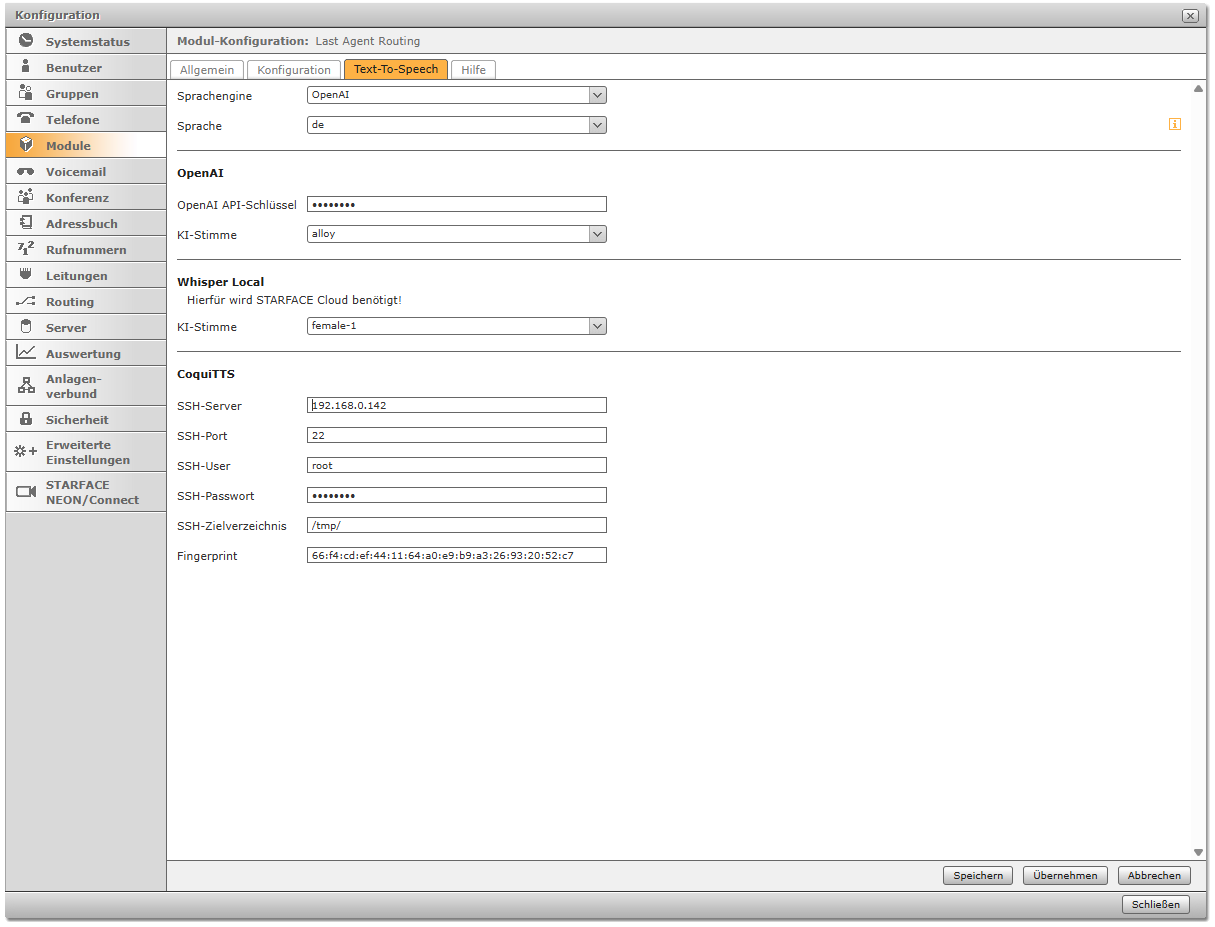The height and width of the screenshot is (927, 1215).
Task: Open STARFACE NEON/Connect camera icon
Action: [x=26, y=492]
